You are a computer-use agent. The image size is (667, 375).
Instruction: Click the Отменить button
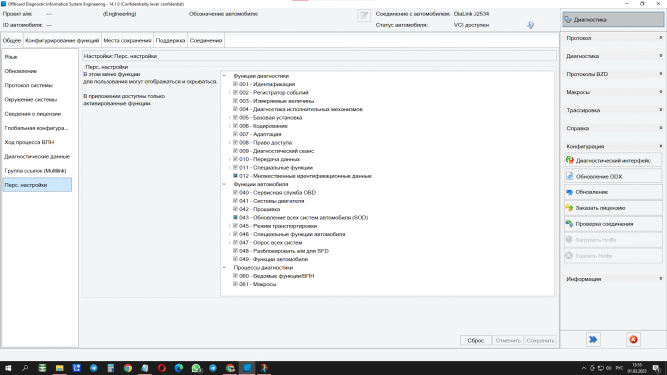point(508,340)
